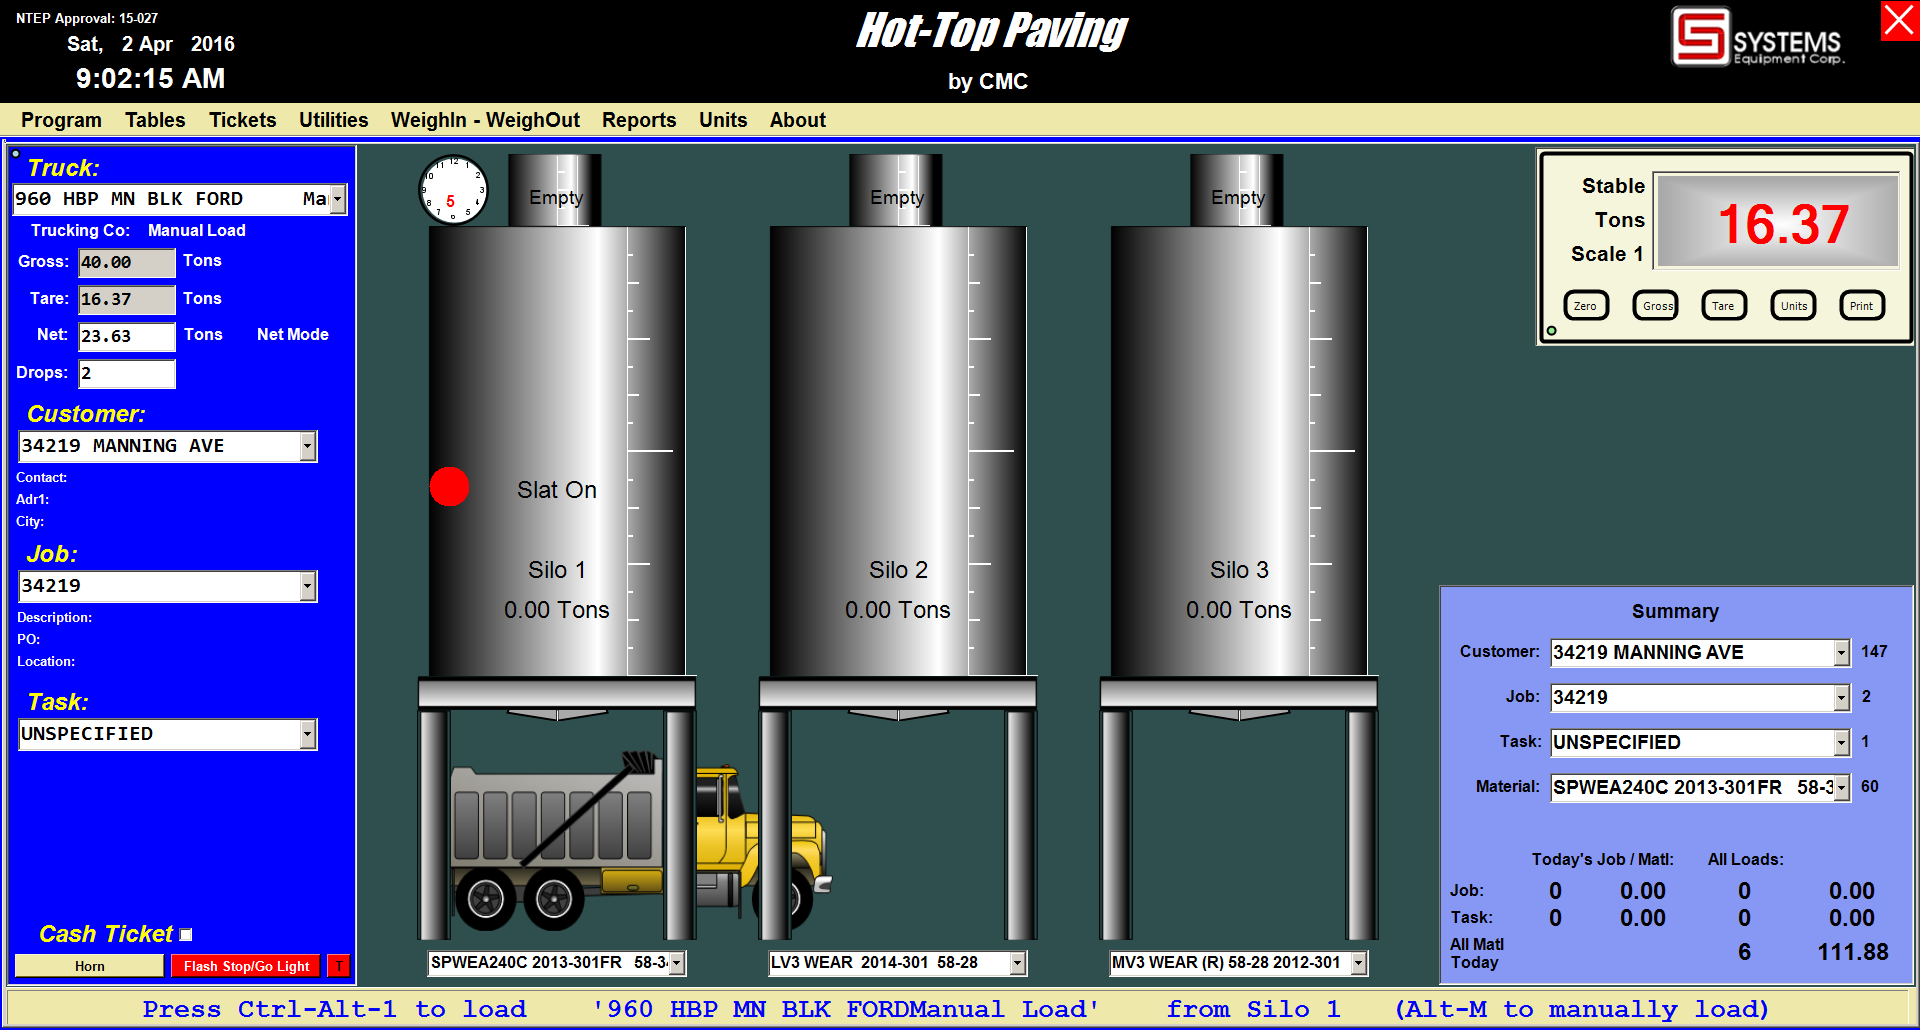This screenshot has height=1030, width=1920.
Task: Click the Drops input field
Action: 127,374
